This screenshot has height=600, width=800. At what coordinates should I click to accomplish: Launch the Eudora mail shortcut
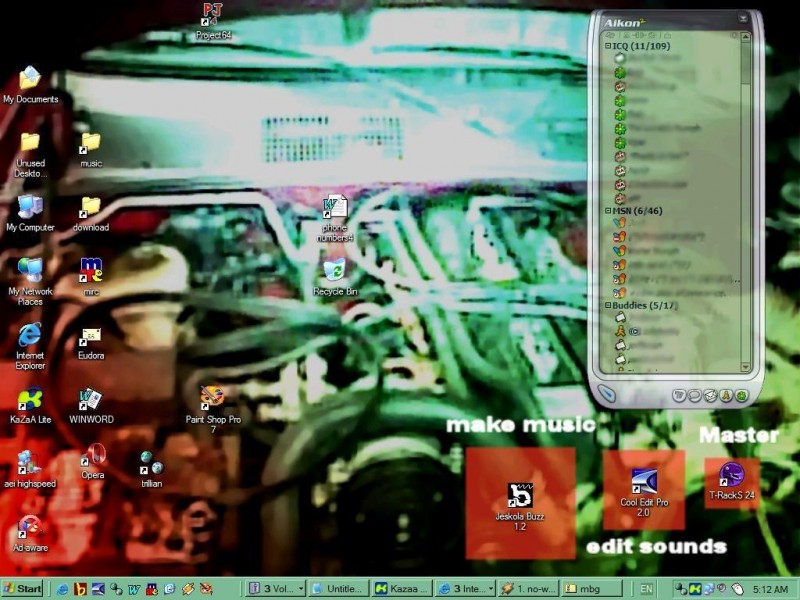coord(91,344)
